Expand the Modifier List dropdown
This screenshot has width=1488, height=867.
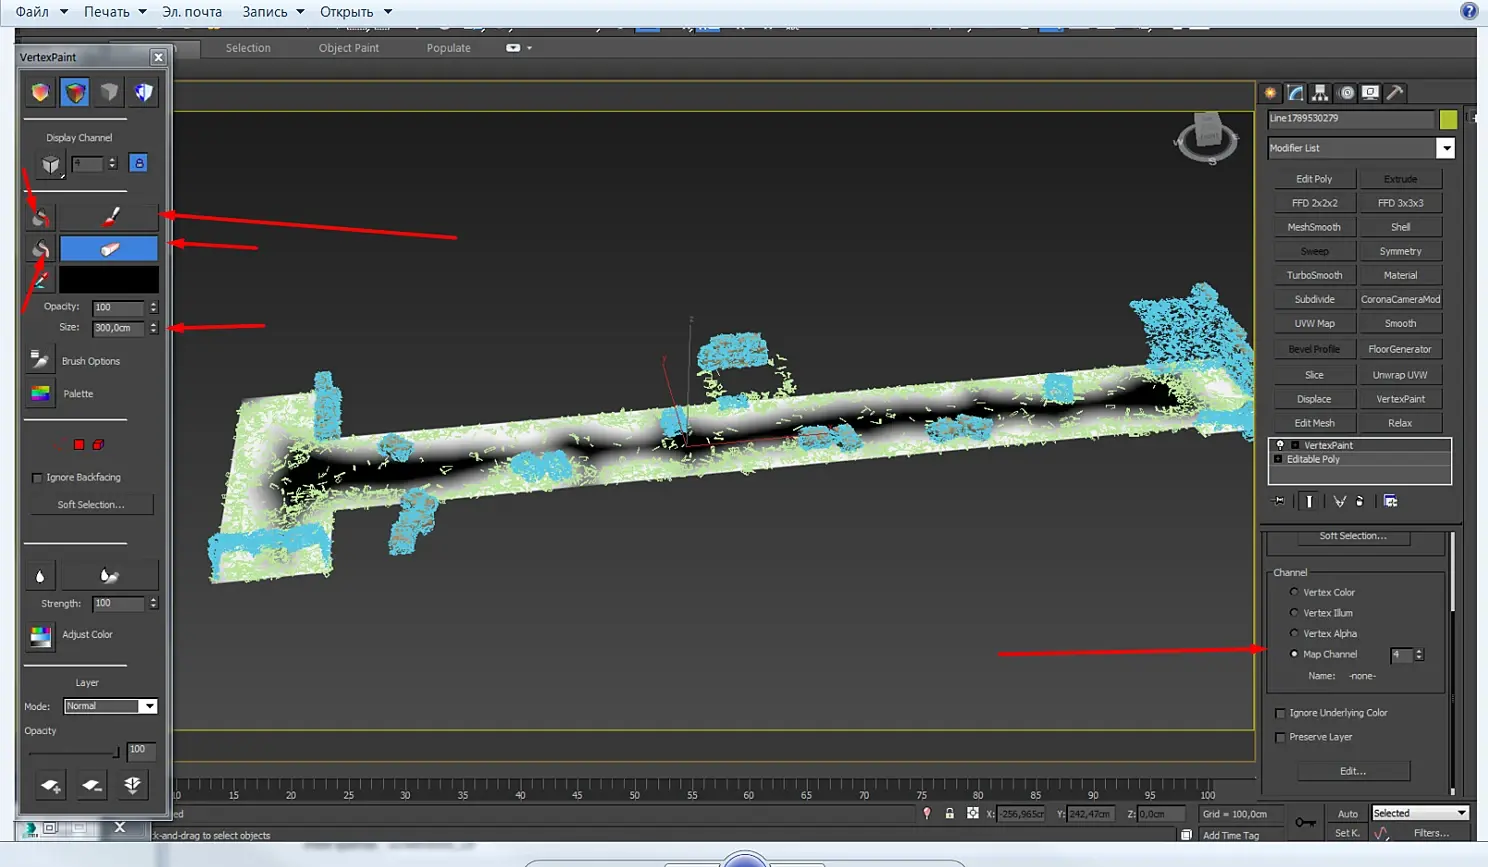1445,148
